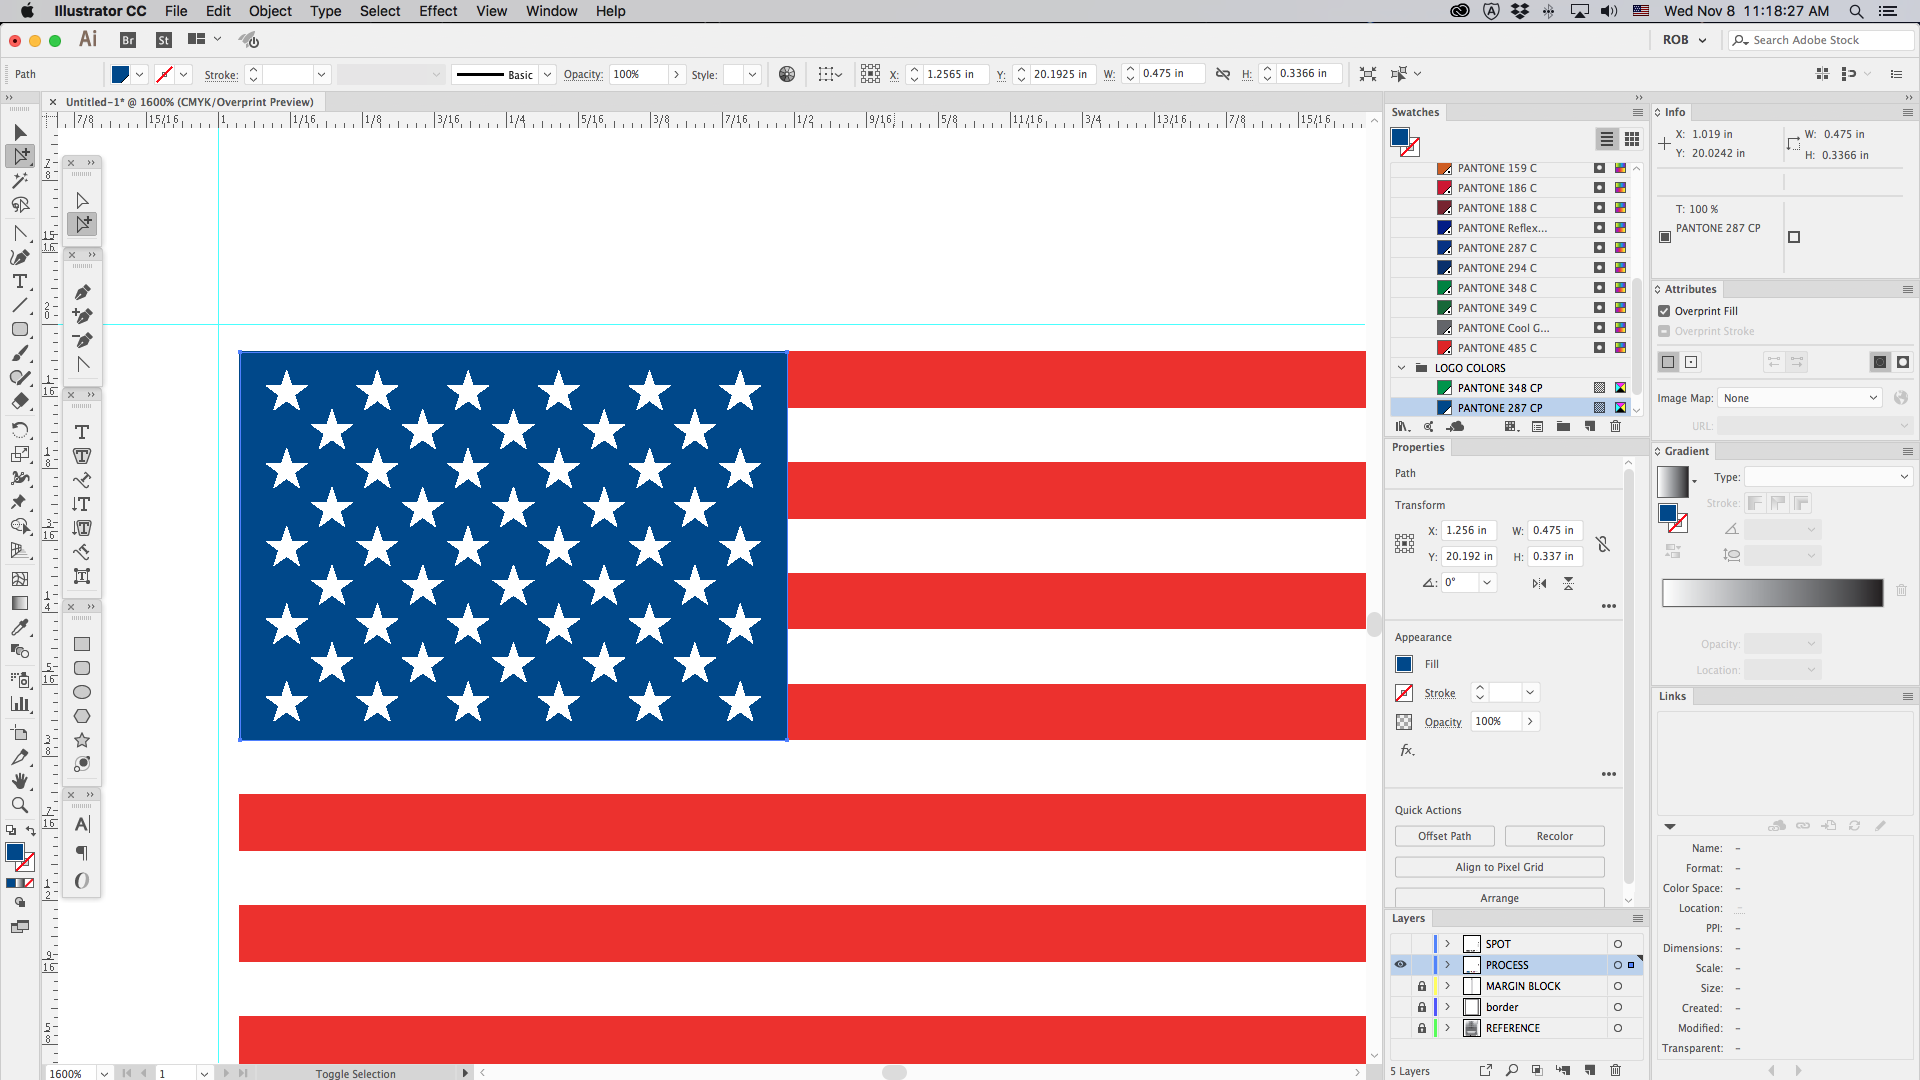This screenshot has height=1080, width=1920.
Task: Collapse the LOGO COLORS swatch group
Action: [x=1401, y=368]
